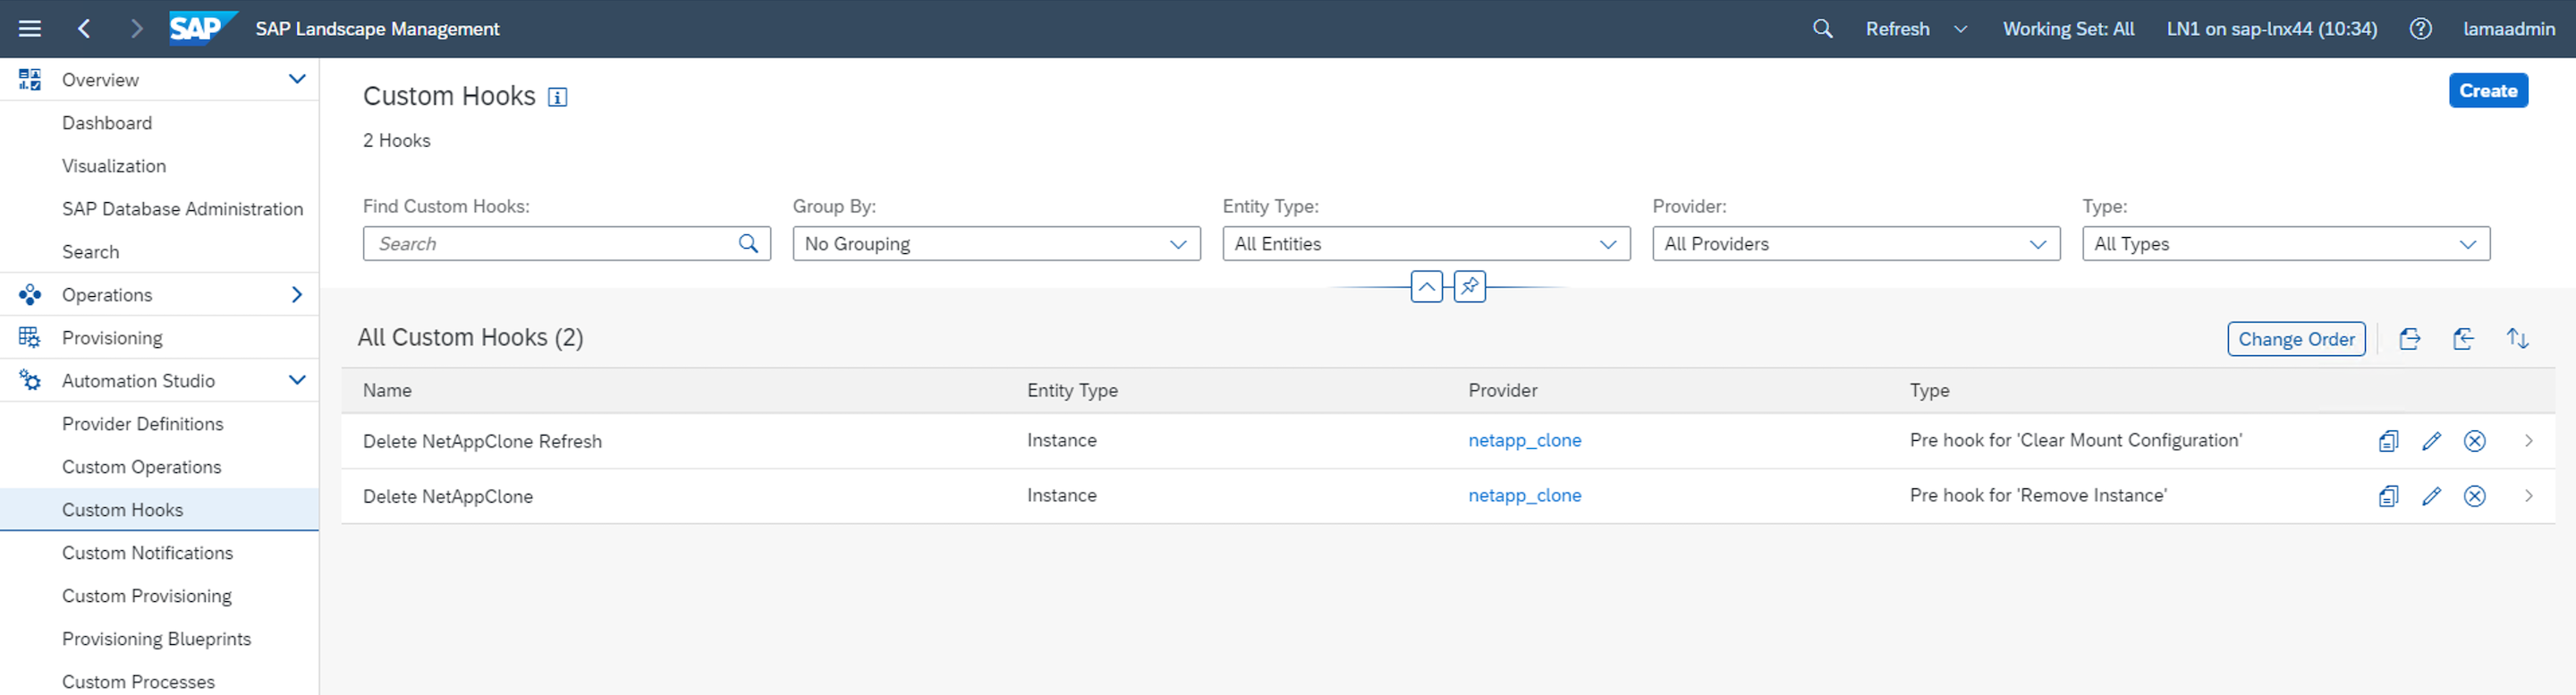Open netapp_clone link for Delete NetAppClone

point(1524,496)
